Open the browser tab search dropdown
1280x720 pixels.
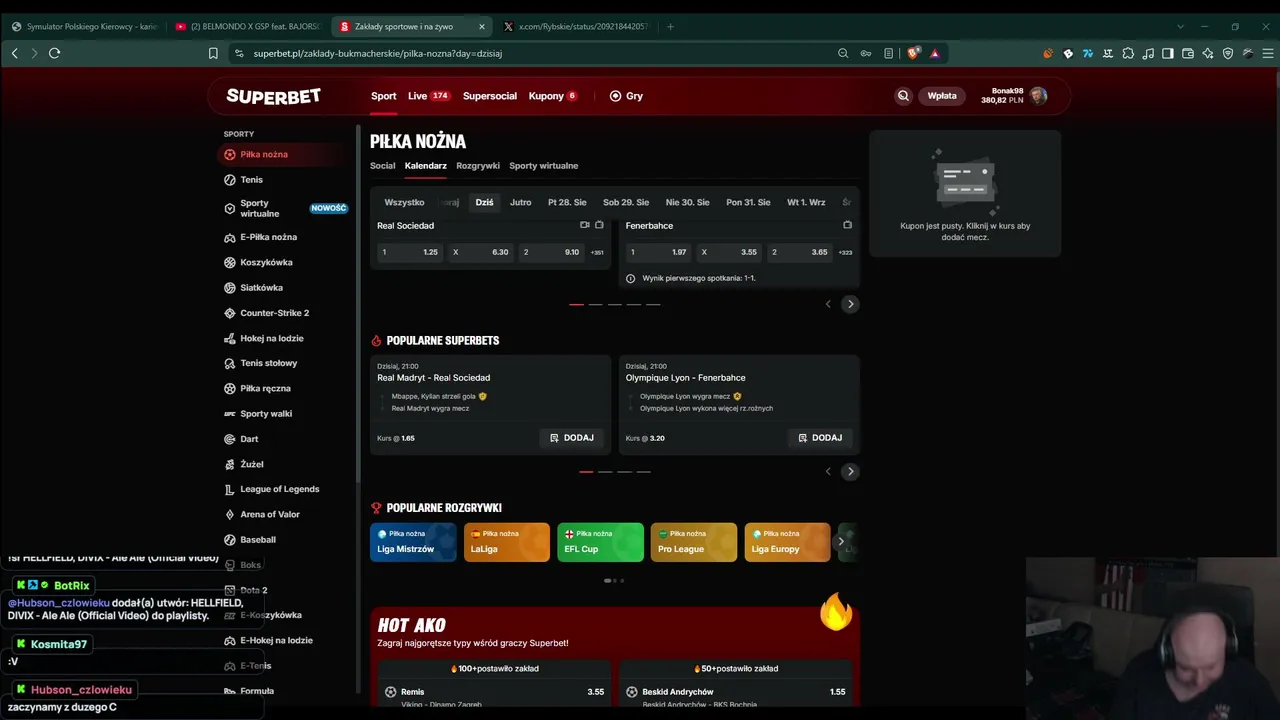click(1180, 26)
